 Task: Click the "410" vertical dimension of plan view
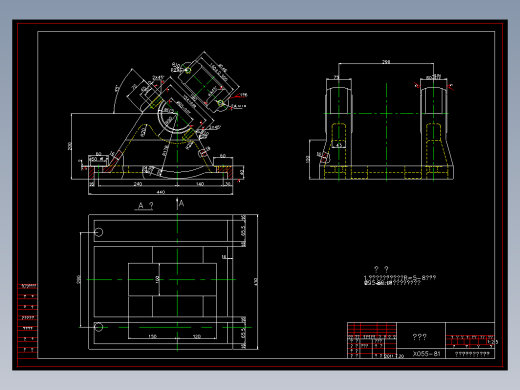(256, 282)
